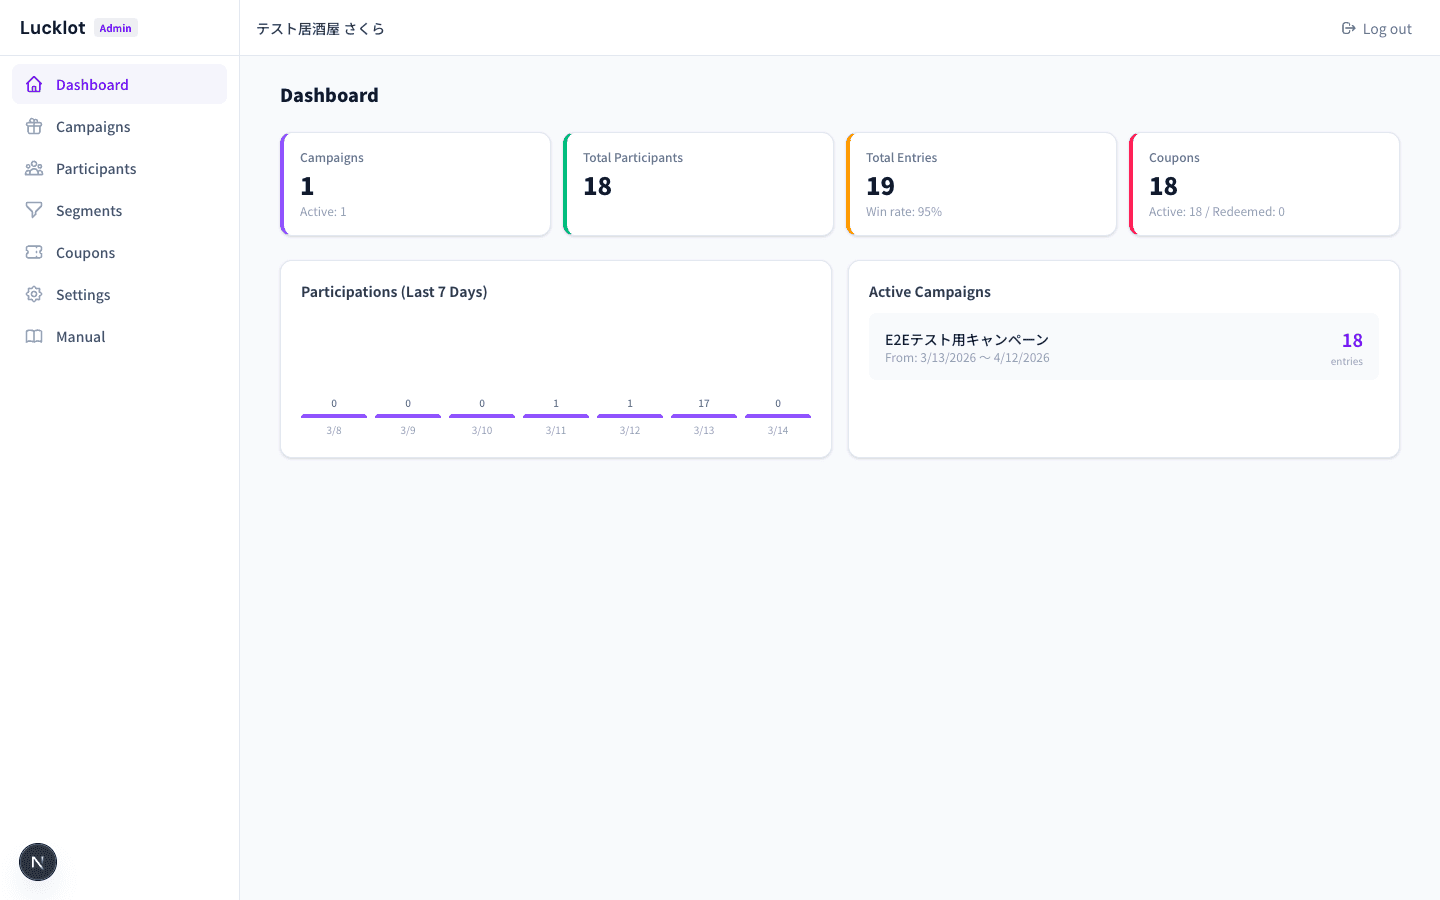1440x900 pixels.
Task: Click the Total Entries card with win rate
Action: click(981, 183)
